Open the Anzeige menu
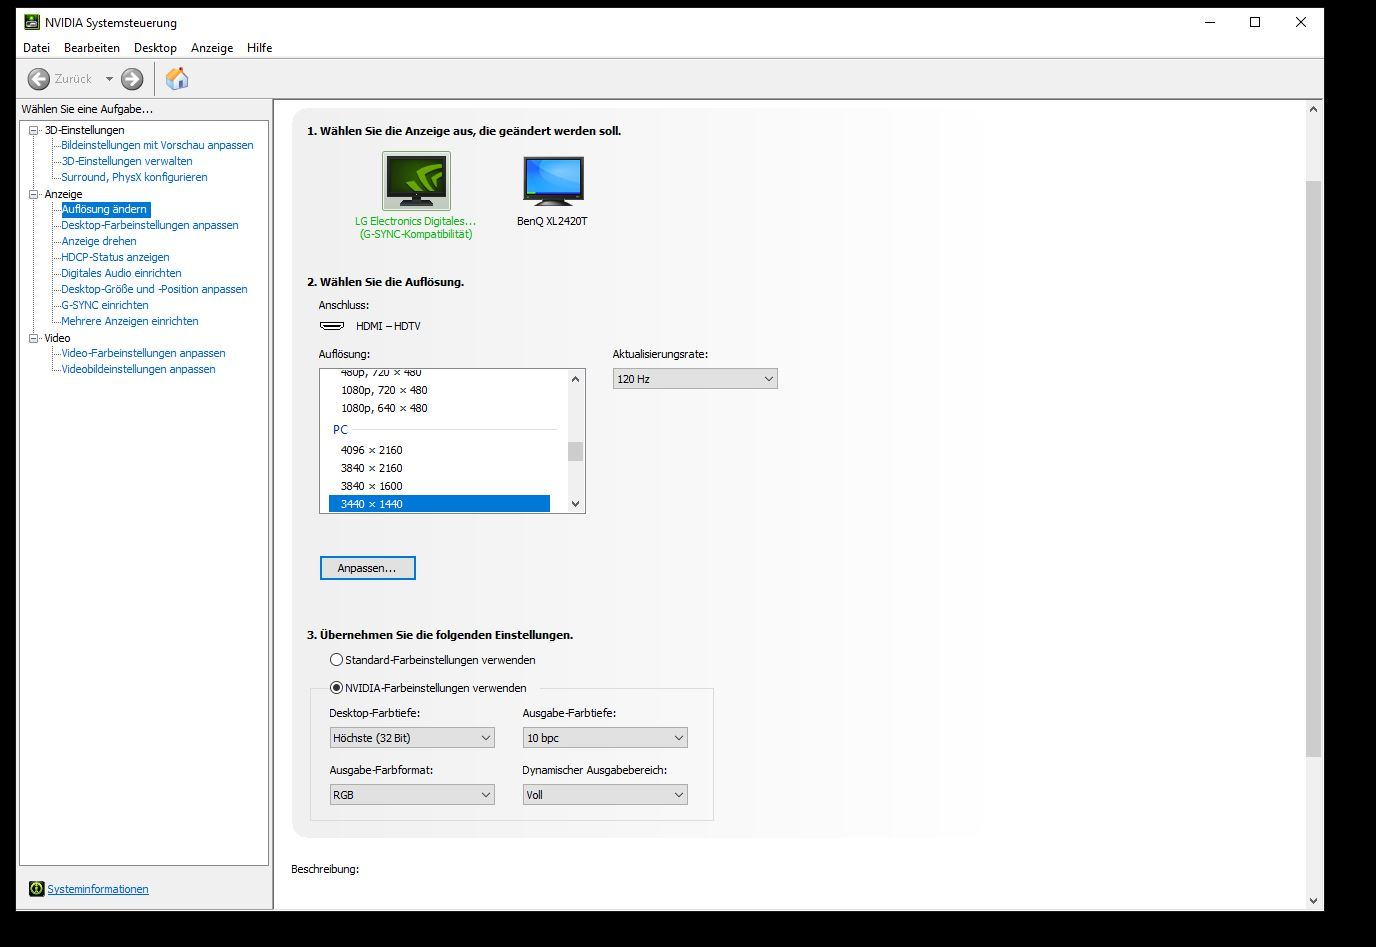Image resolution: width=1376 pixels, height=947 pixels. tap(212, 48)
